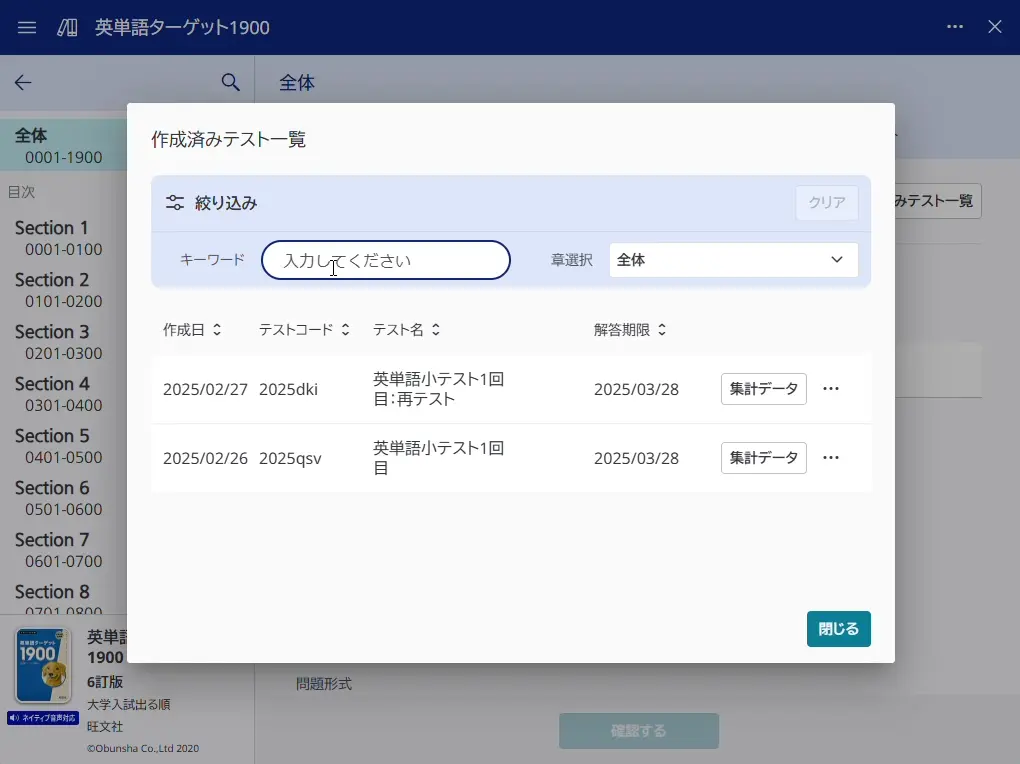Image resolution: width=1020 pixels, height=764 pixels.
Task: Open the ellipsis options for 英単語小テスト1回目
Action: click(831, 458)
